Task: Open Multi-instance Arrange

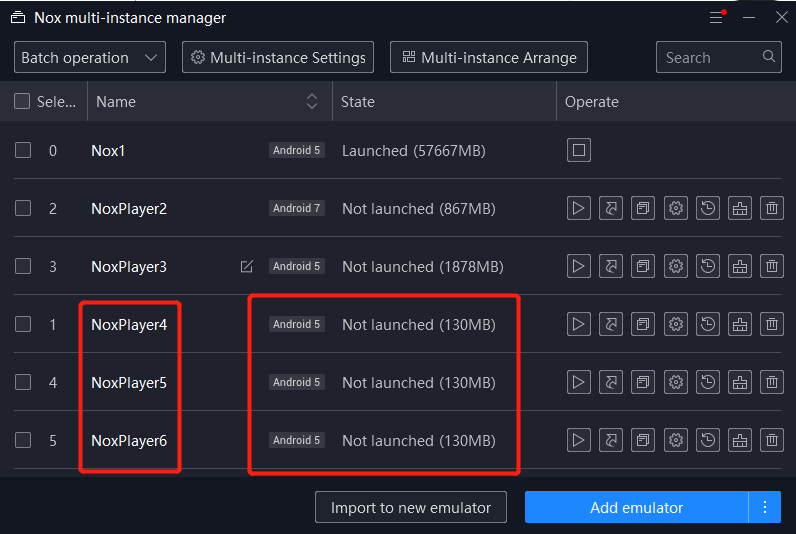Action: click(489, 57)
